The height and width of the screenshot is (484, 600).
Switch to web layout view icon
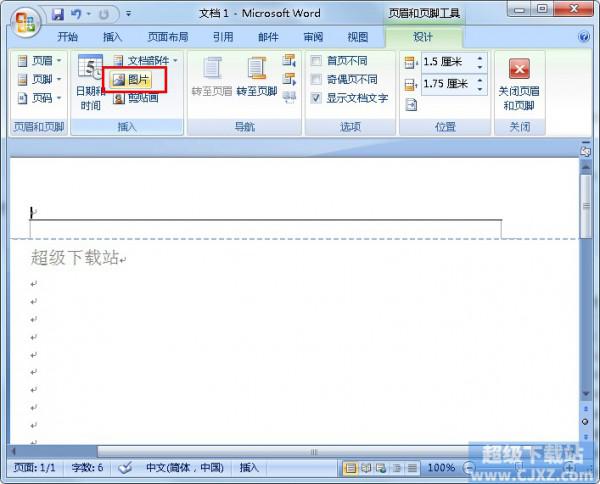[381, 468]
